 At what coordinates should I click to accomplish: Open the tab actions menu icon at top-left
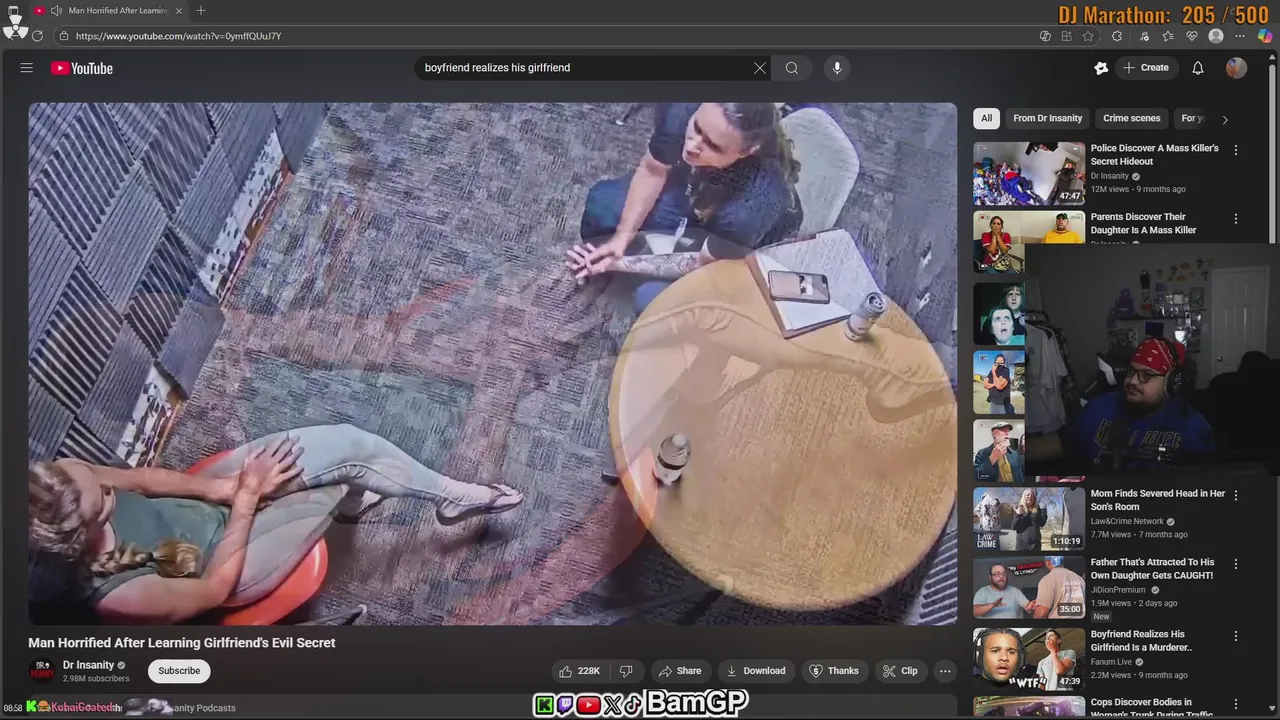[x=13, y=11]
